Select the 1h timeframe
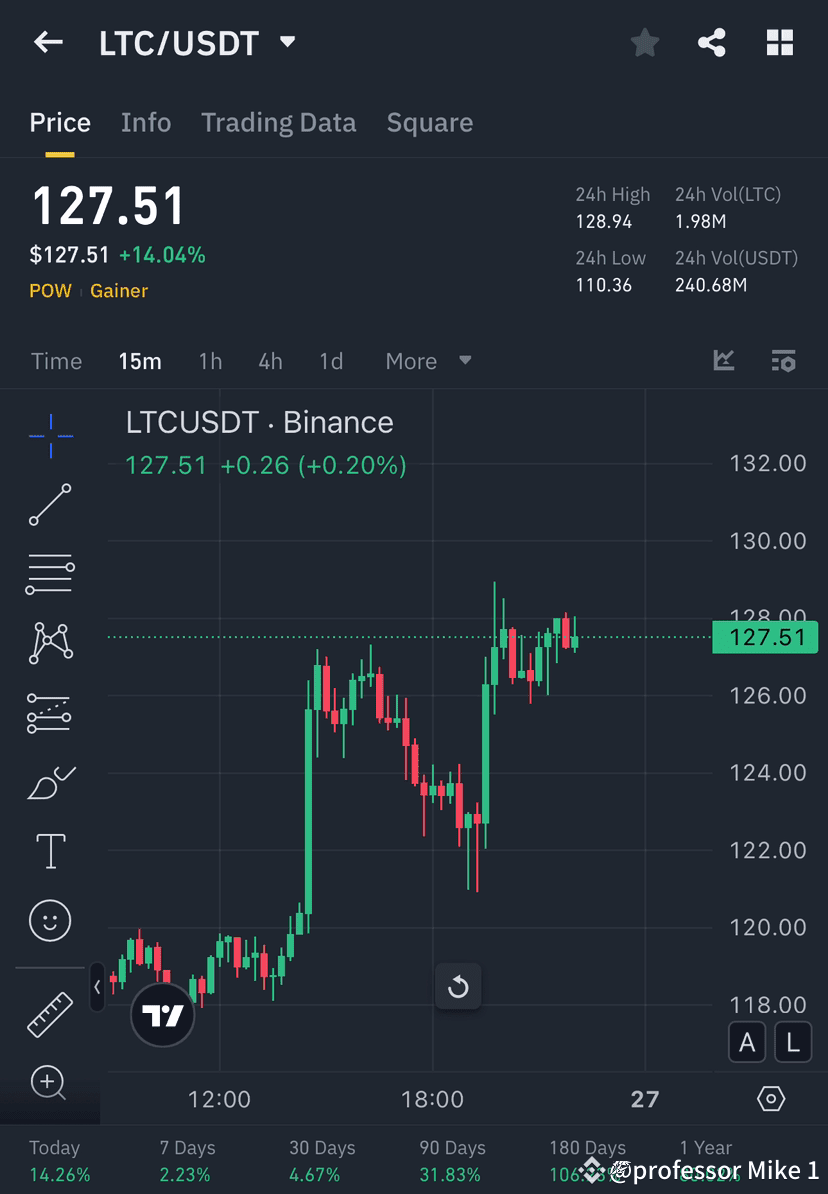 pos(210,361)
